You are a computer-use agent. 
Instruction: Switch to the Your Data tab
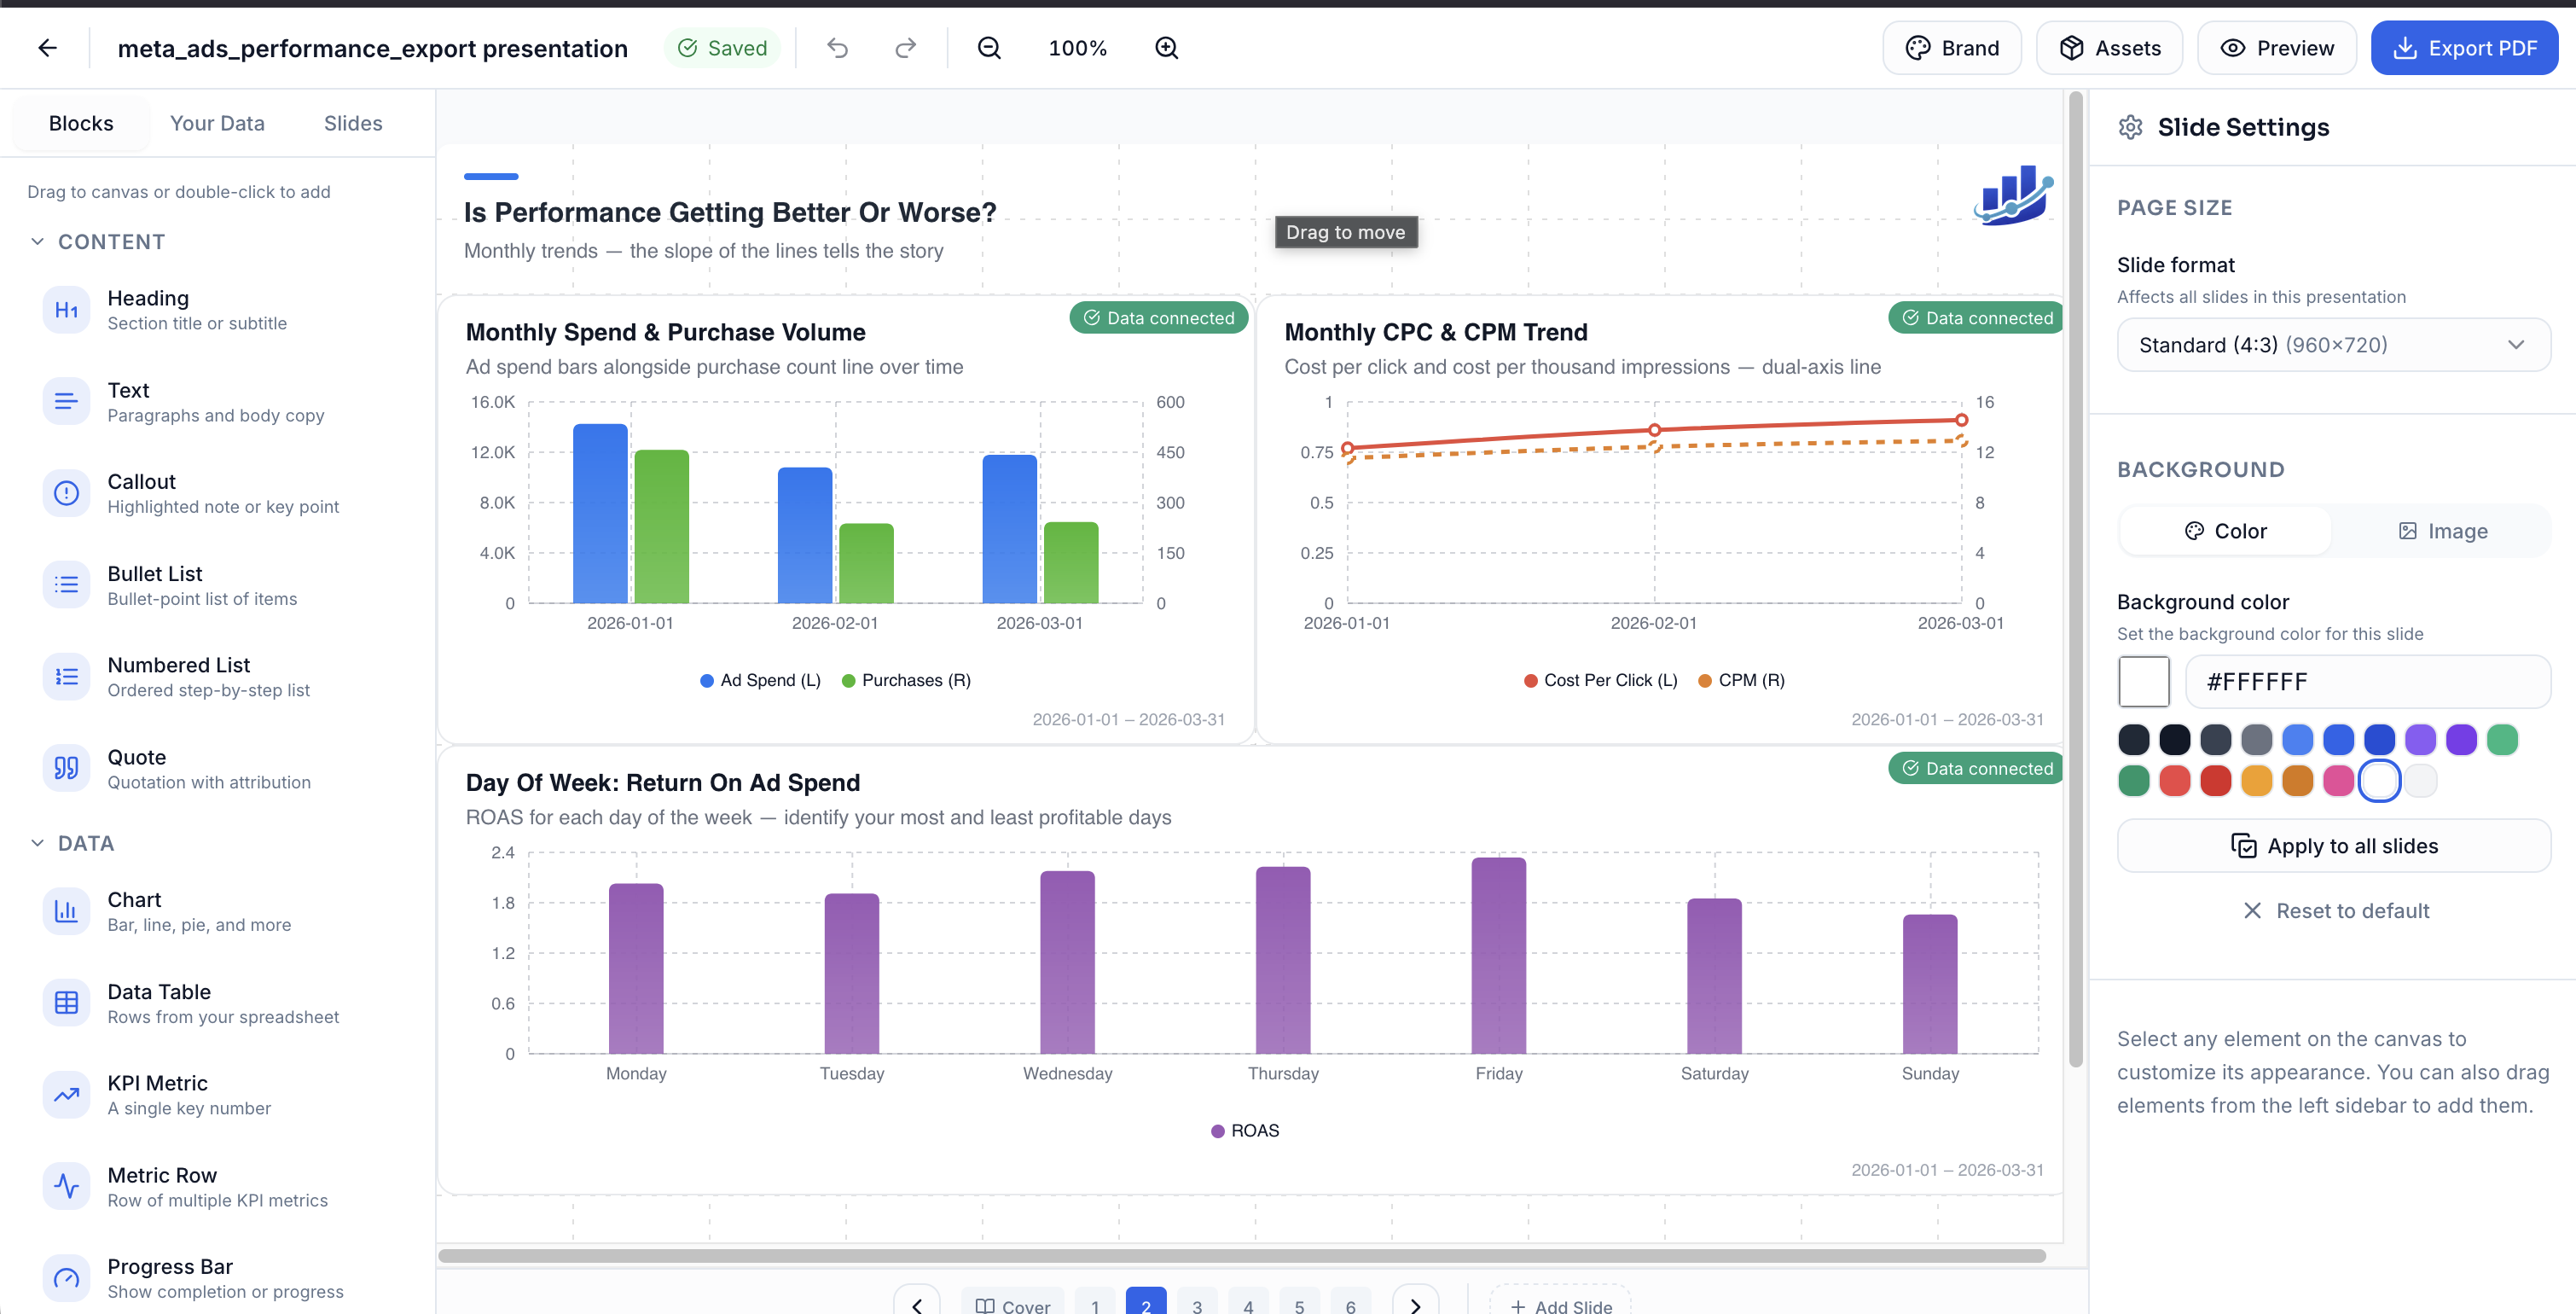217,123
